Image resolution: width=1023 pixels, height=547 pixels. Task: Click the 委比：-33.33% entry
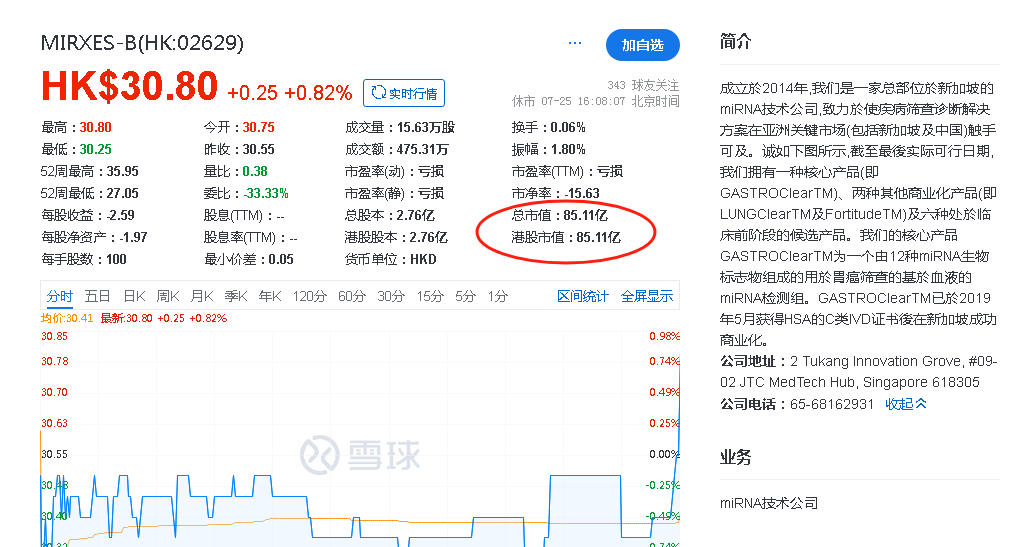click(x=246, y=194)
